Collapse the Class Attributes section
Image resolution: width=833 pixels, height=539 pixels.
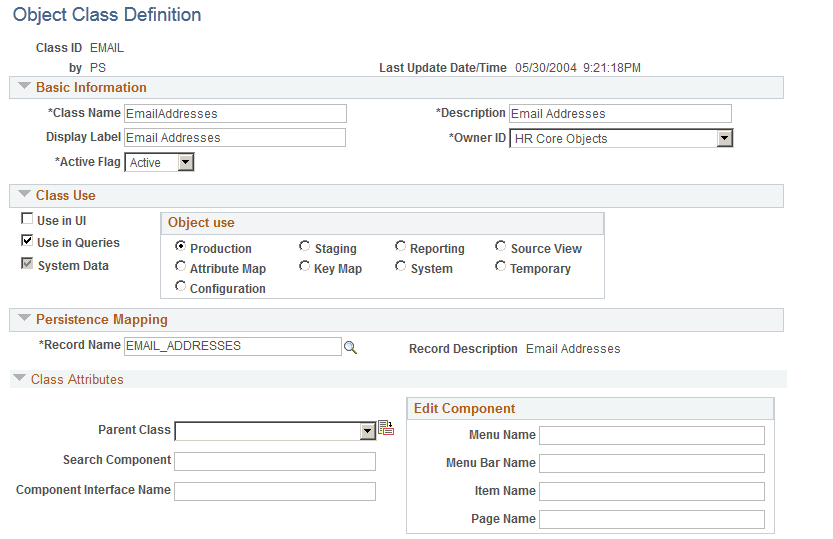[20, 378]
